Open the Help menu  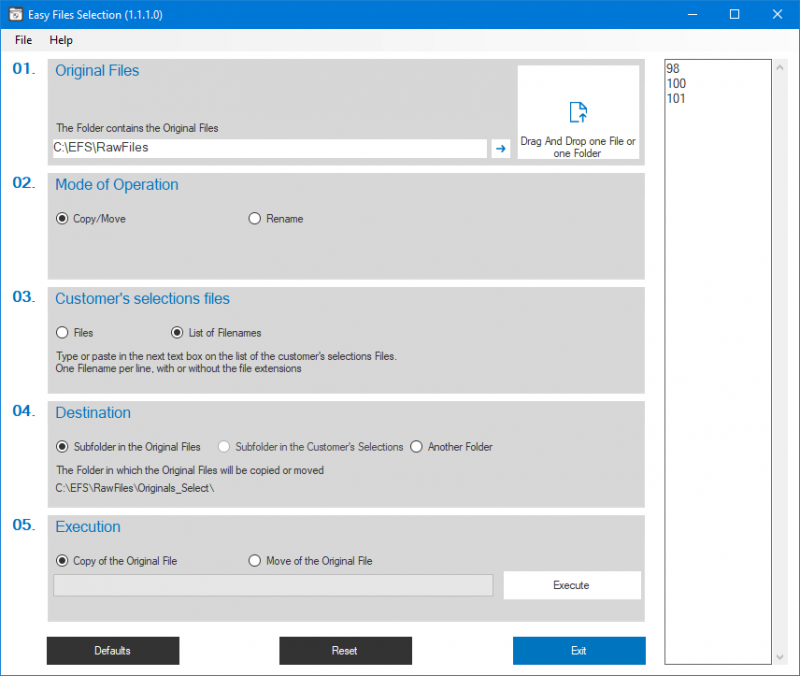click(x=61, y=40)
